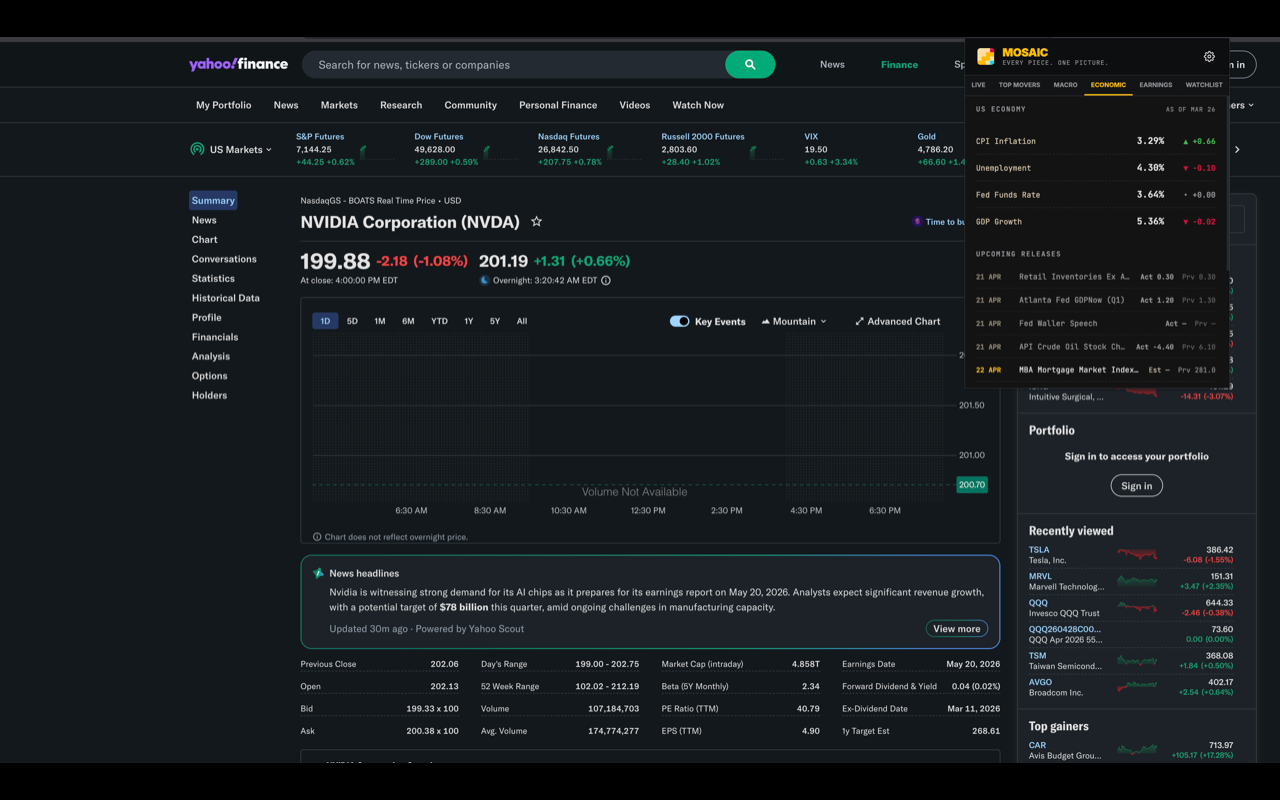Expand the US Markets dropdown

click(241, 150)
